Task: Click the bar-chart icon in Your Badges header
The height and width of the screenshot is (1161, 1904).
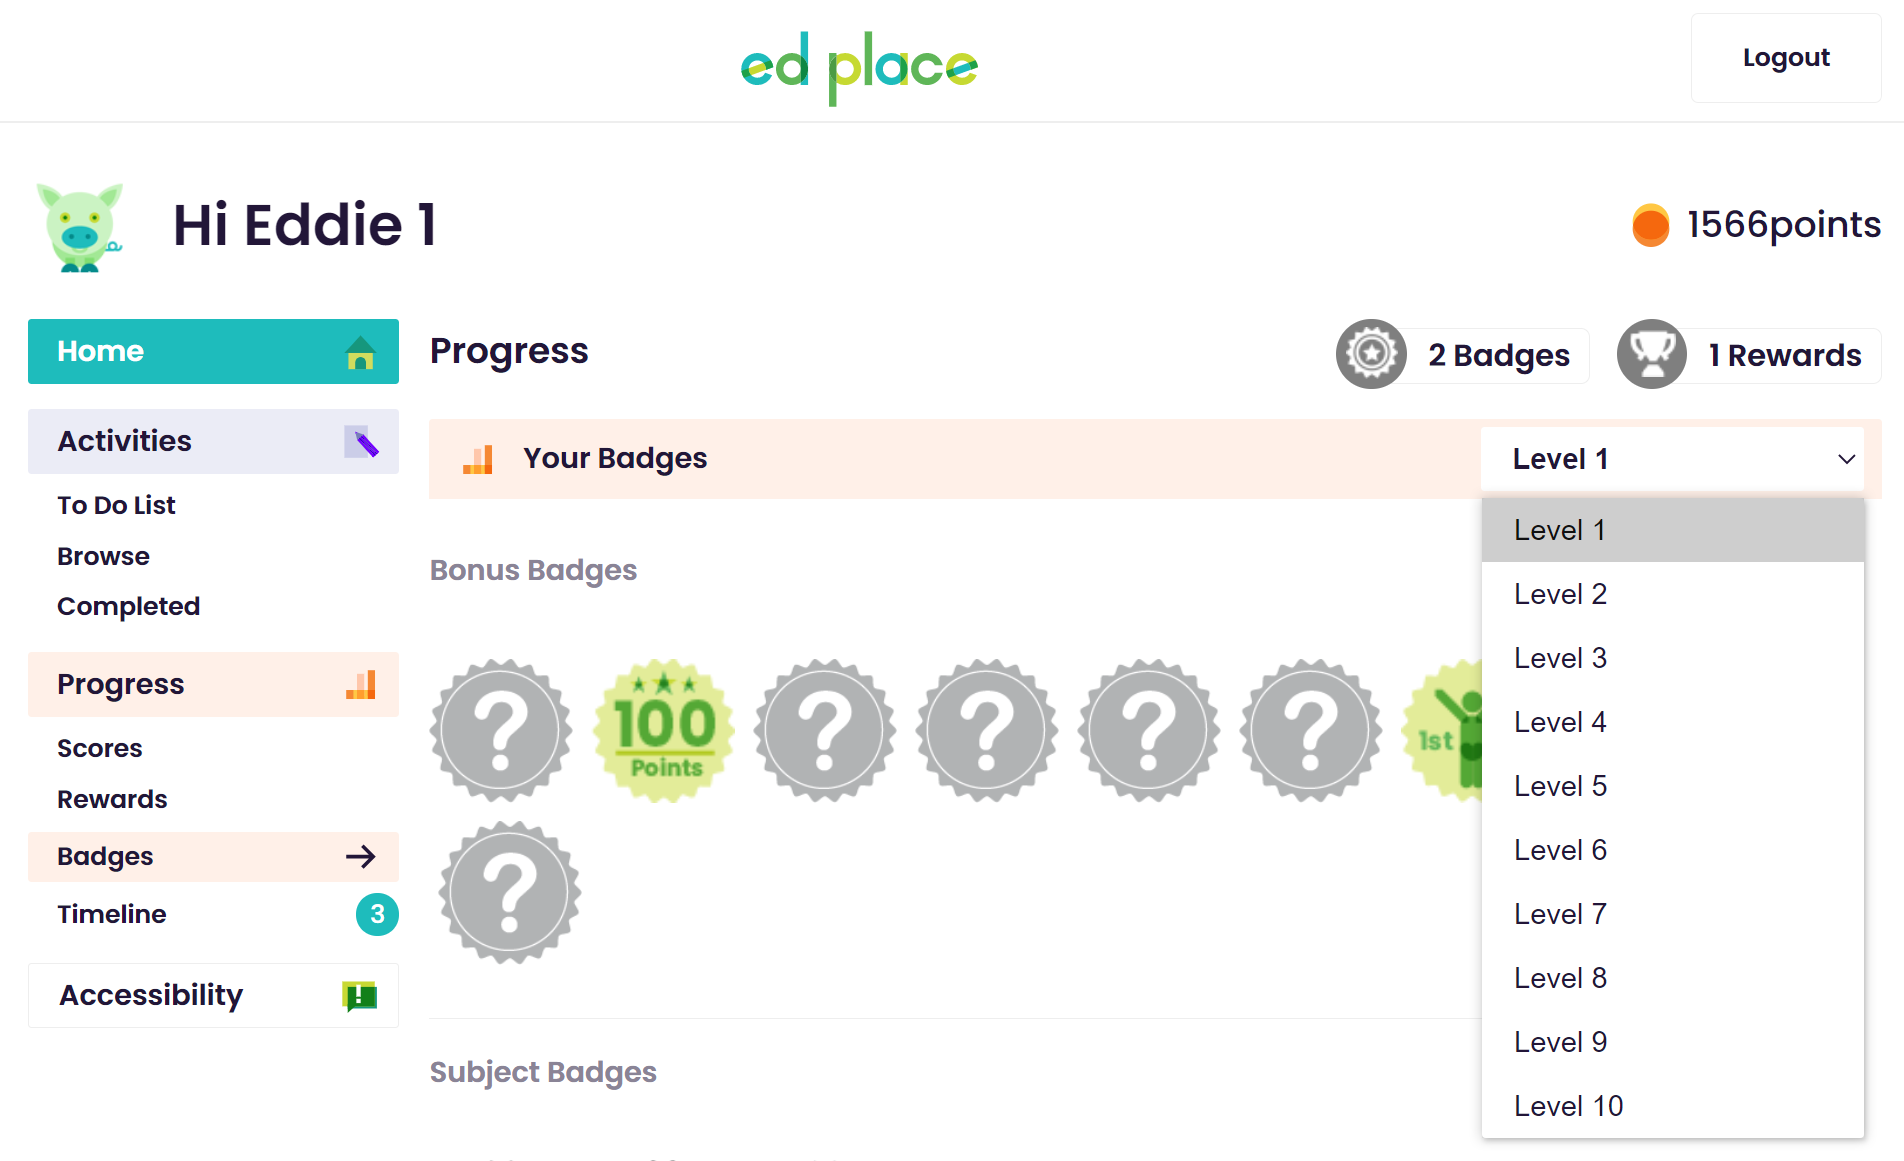Action: (477, 459)
